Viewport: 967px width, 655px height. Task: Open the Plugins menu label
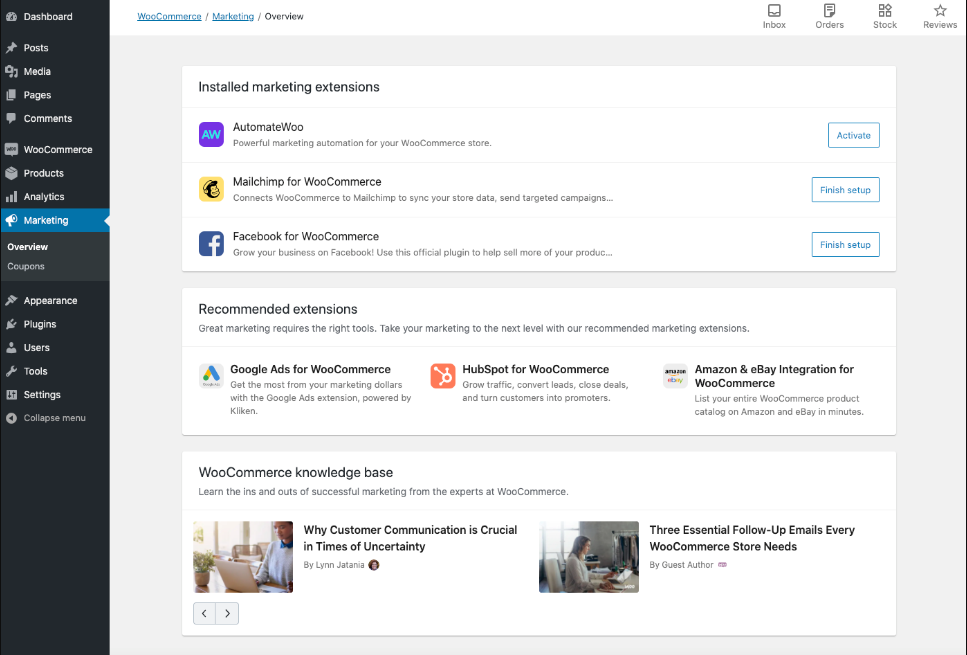(x=40, y=324)
